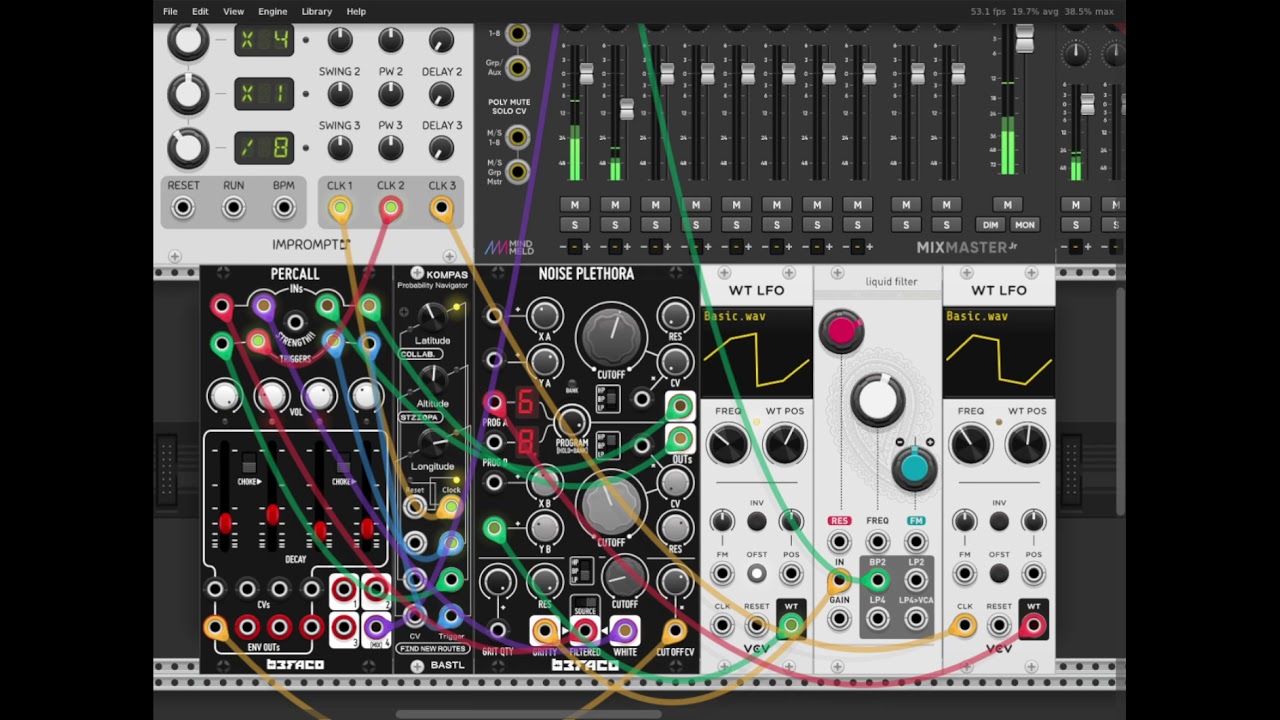The image size is (1280, 720).
Task: Click the FILTERED output jack
Action: (585, 630)
